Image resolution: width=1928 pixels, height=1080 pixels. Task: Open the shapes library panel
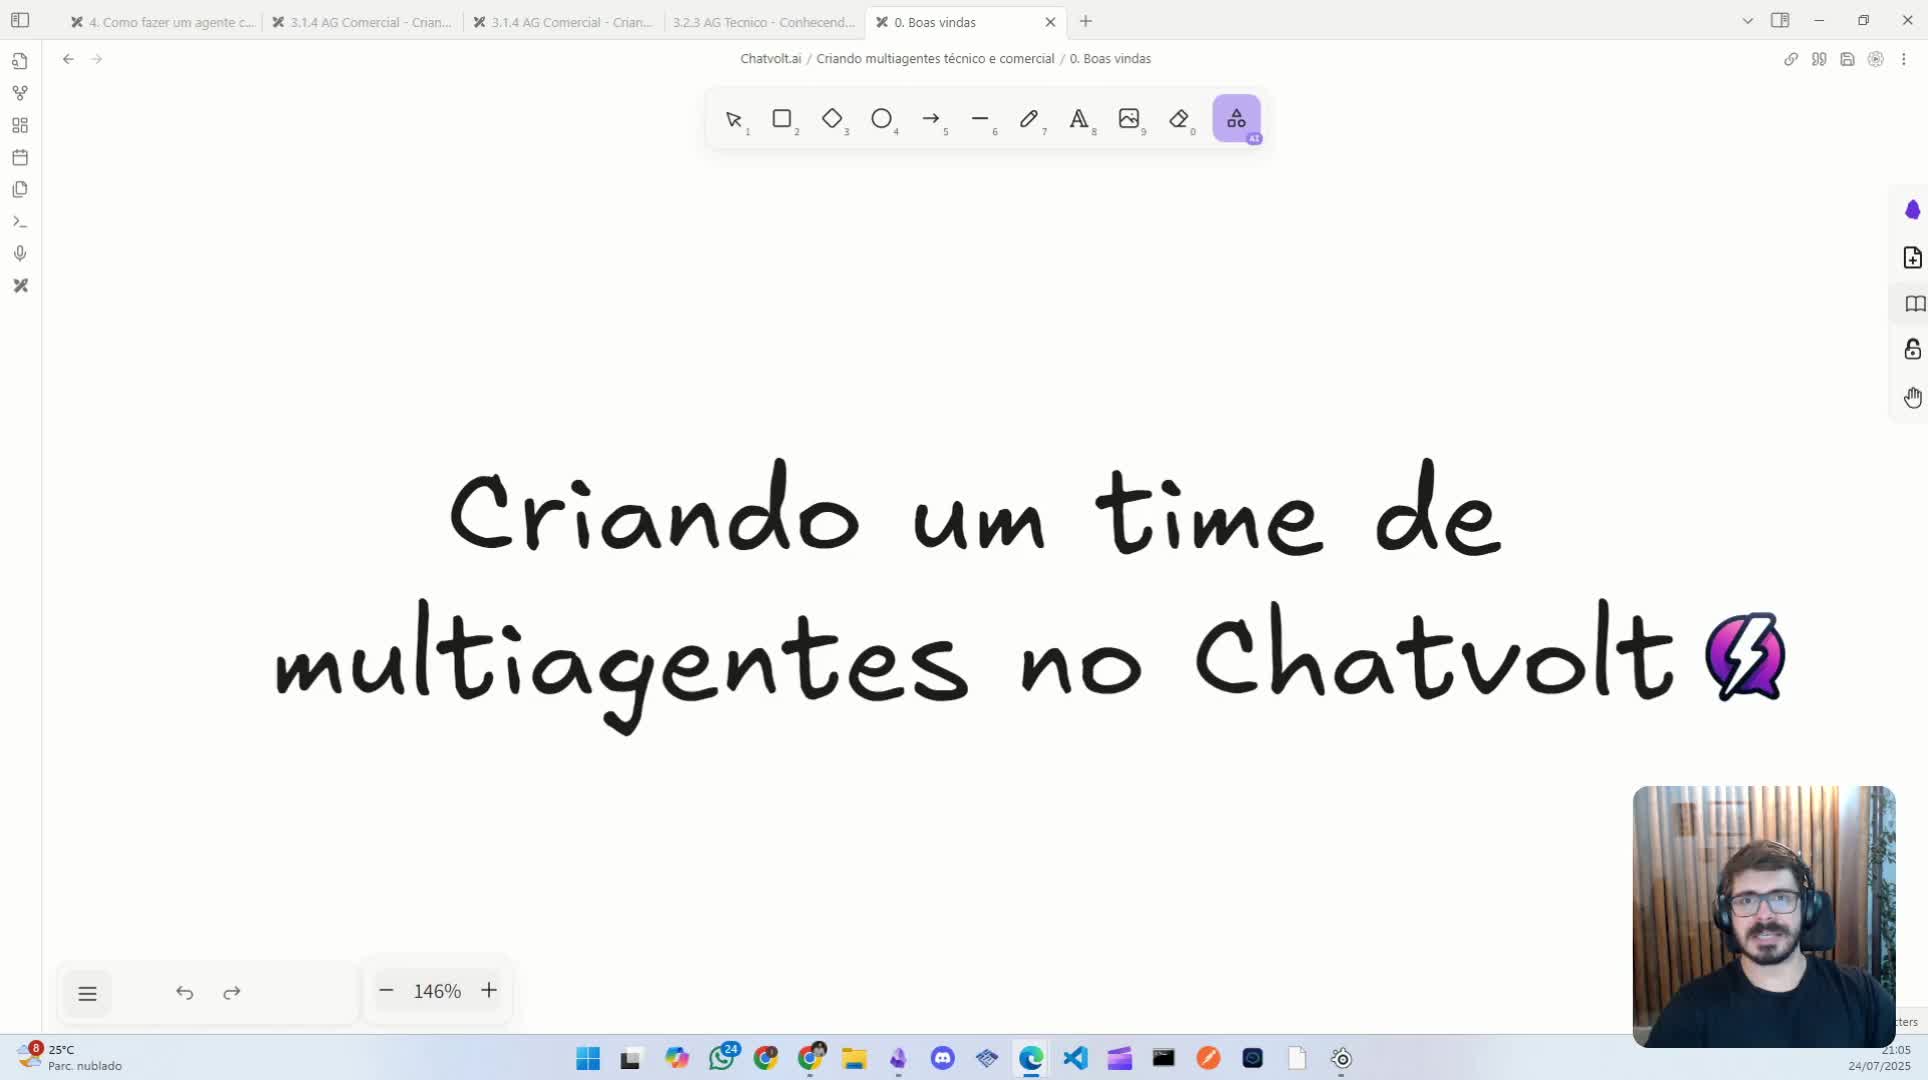(x=1236, y=118)
